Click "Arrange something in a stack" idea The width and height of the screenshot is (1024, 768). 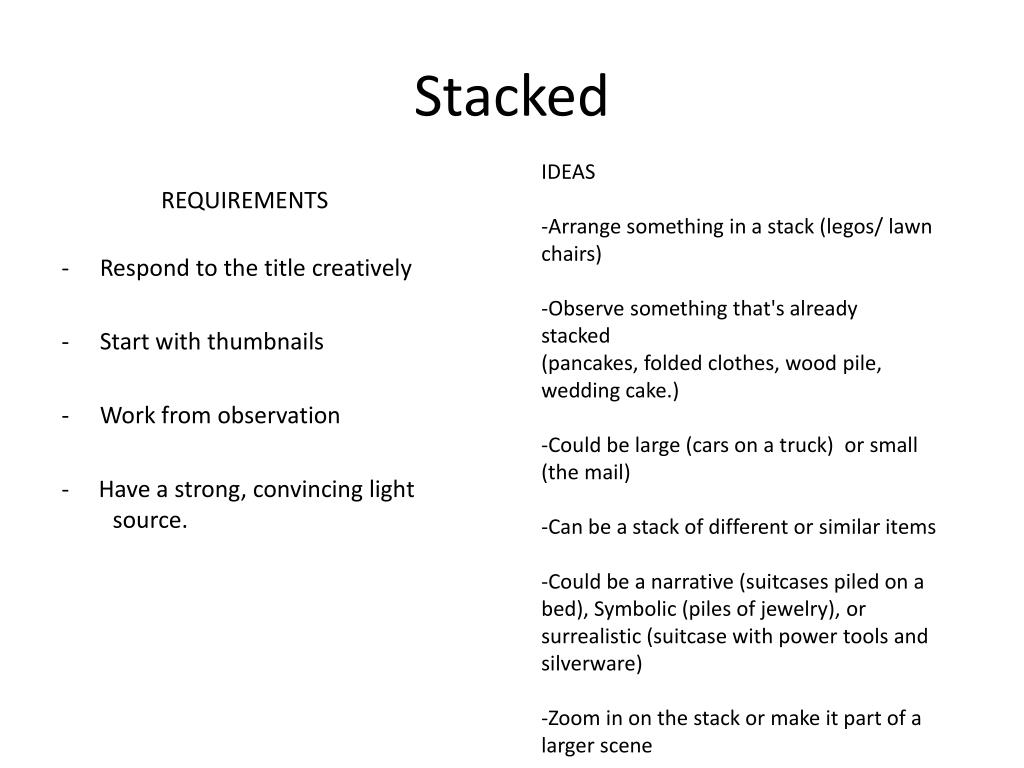(678, 227)
